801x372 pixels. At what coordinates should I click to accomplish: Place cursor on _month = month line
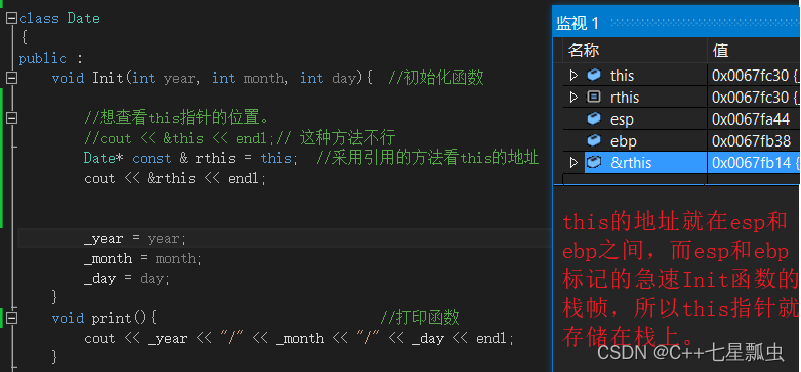(x=143, y=259)
